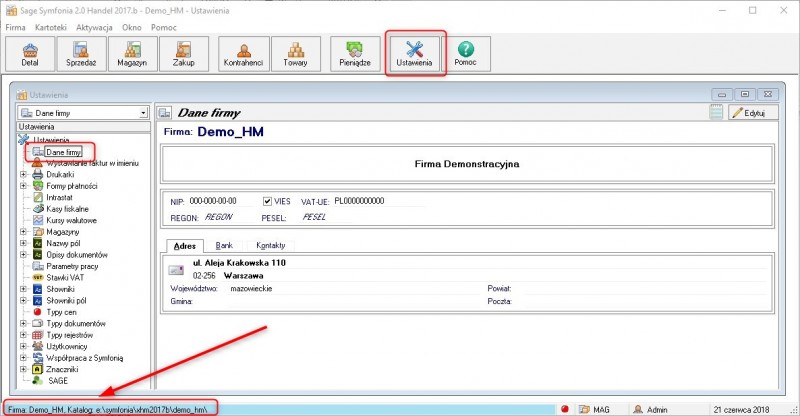Select Dane firmy in the tree
The height and width of the screenshot is (416, 800).
[63, 152]
